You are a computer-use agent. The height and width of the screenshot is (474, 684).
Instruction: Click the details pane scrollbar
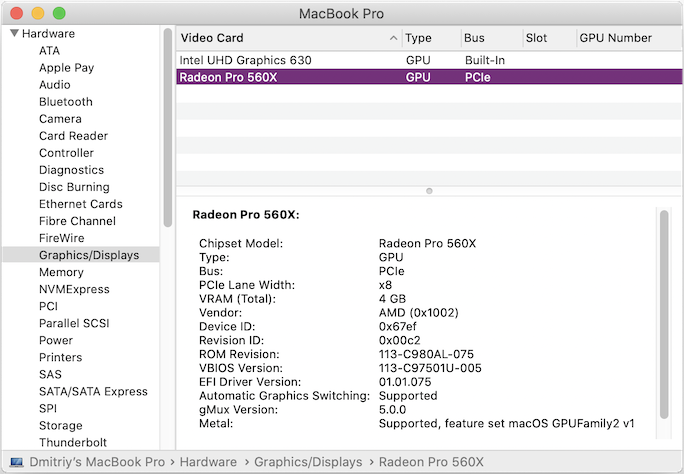click(x=663, y=310)
